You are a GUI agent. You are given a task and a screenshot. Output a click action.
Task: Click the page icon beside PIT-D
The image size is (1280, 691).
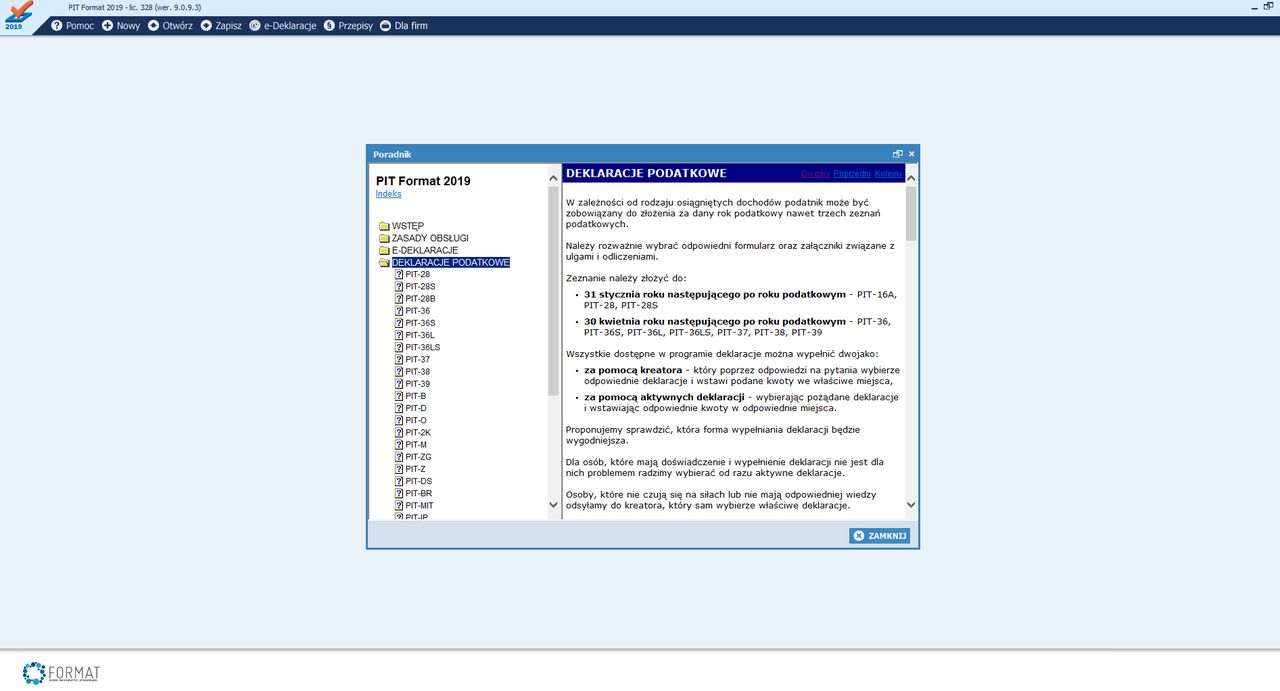[x=399, y=408]
